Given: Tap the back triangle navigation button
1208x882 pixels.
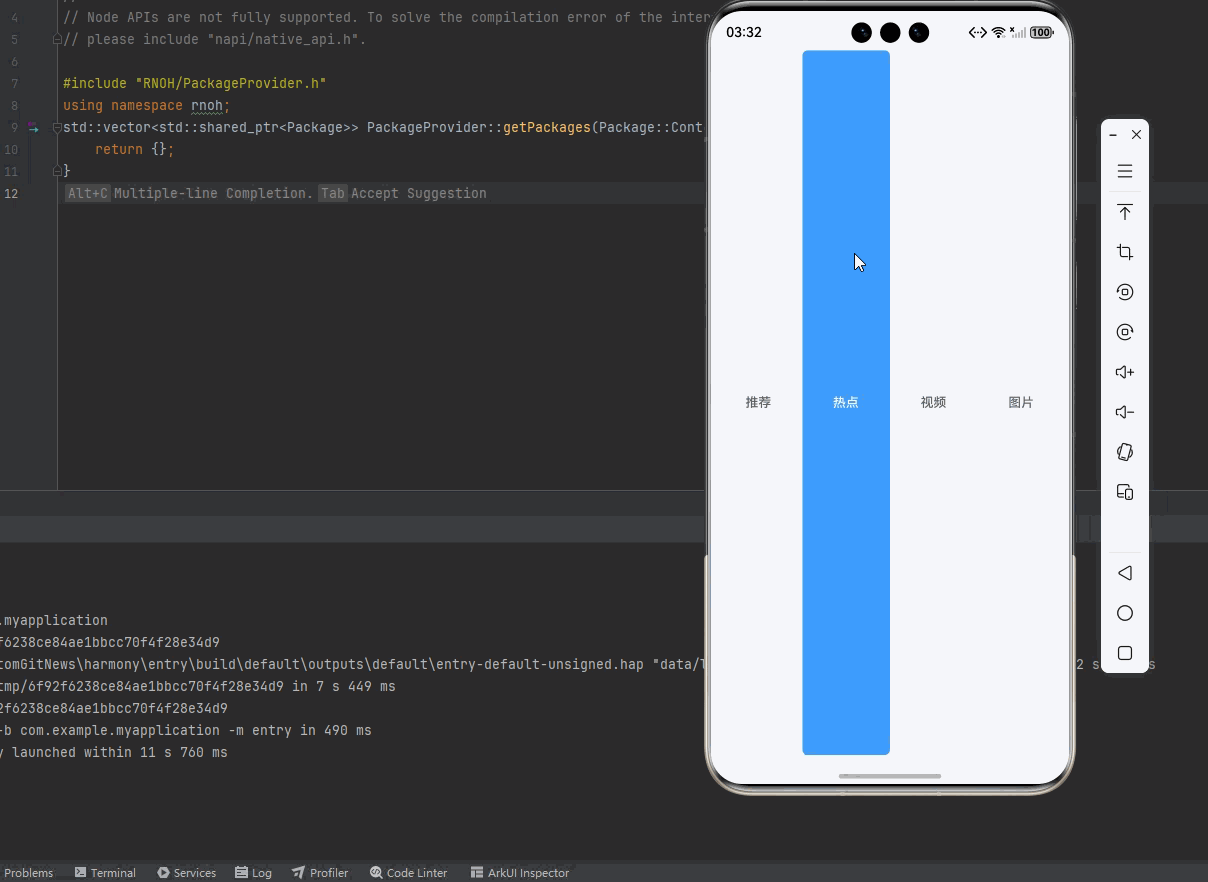Looking at the screenshot, I should tap(1125, 573).
